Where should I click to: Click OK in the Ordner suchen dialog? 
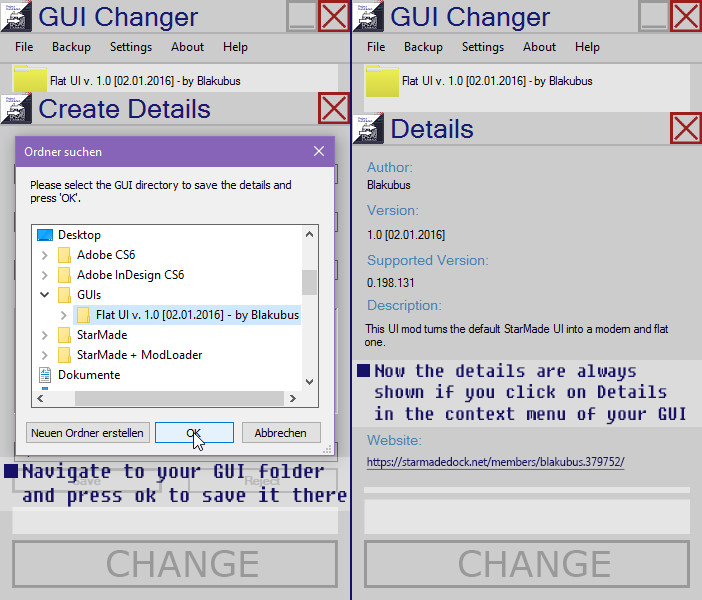[194, 433]
